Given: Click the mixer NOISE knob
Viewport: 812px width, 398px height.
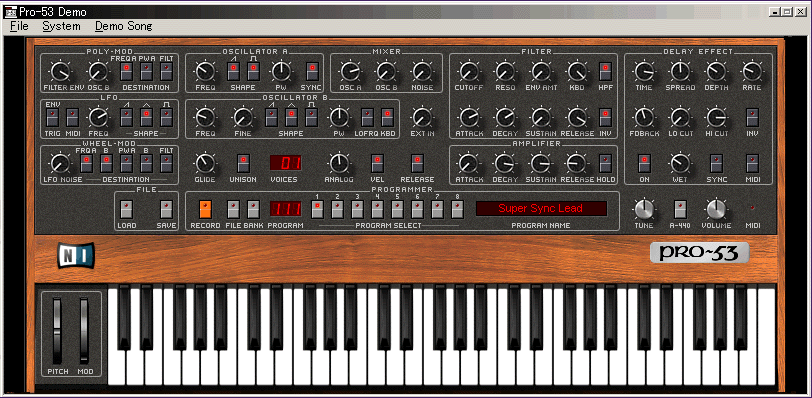Looking at the screenshot, I should [x=422, y=71].
